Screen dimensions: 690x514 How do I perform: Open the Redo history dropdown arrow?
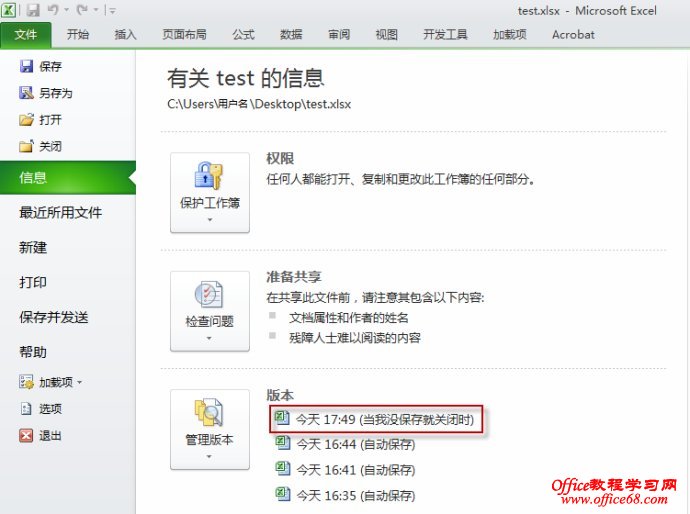[95, 10]
